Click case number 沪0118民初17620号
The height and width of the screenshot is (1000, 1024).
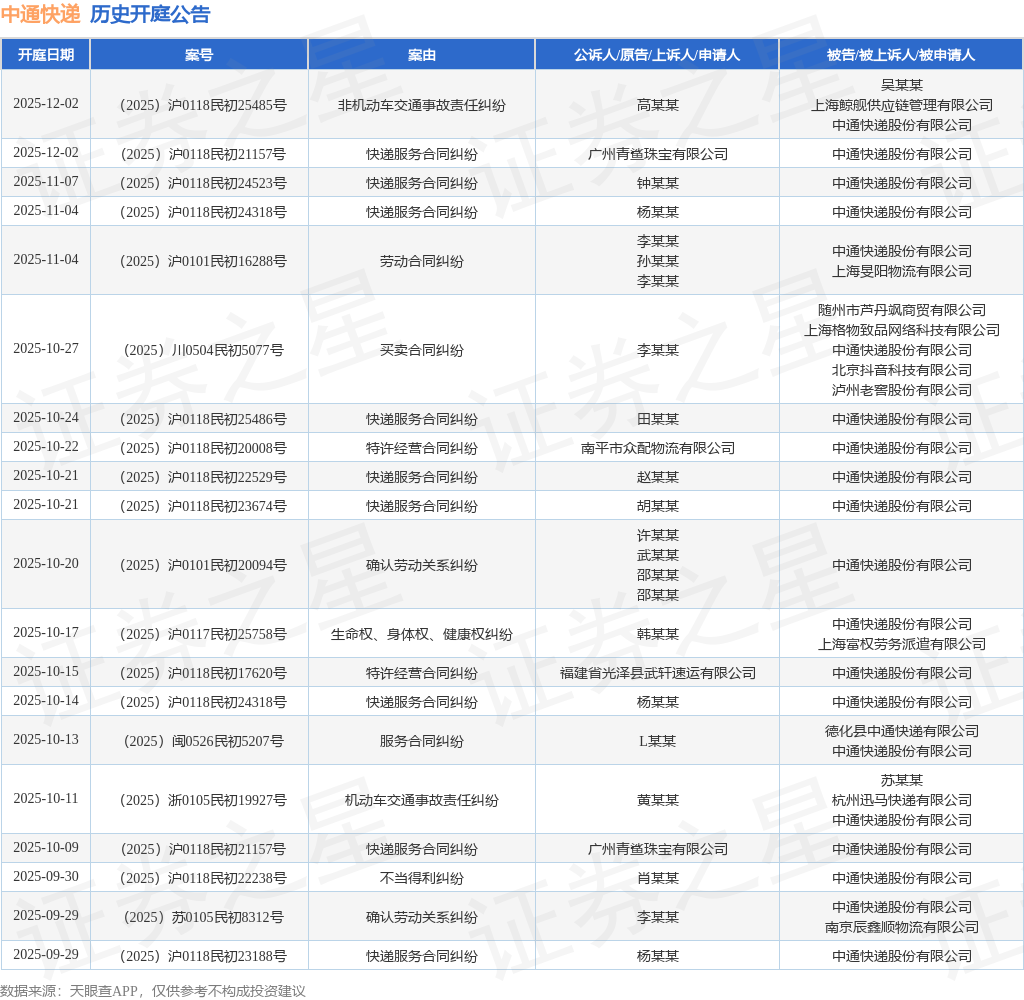[x=203, y=673]
